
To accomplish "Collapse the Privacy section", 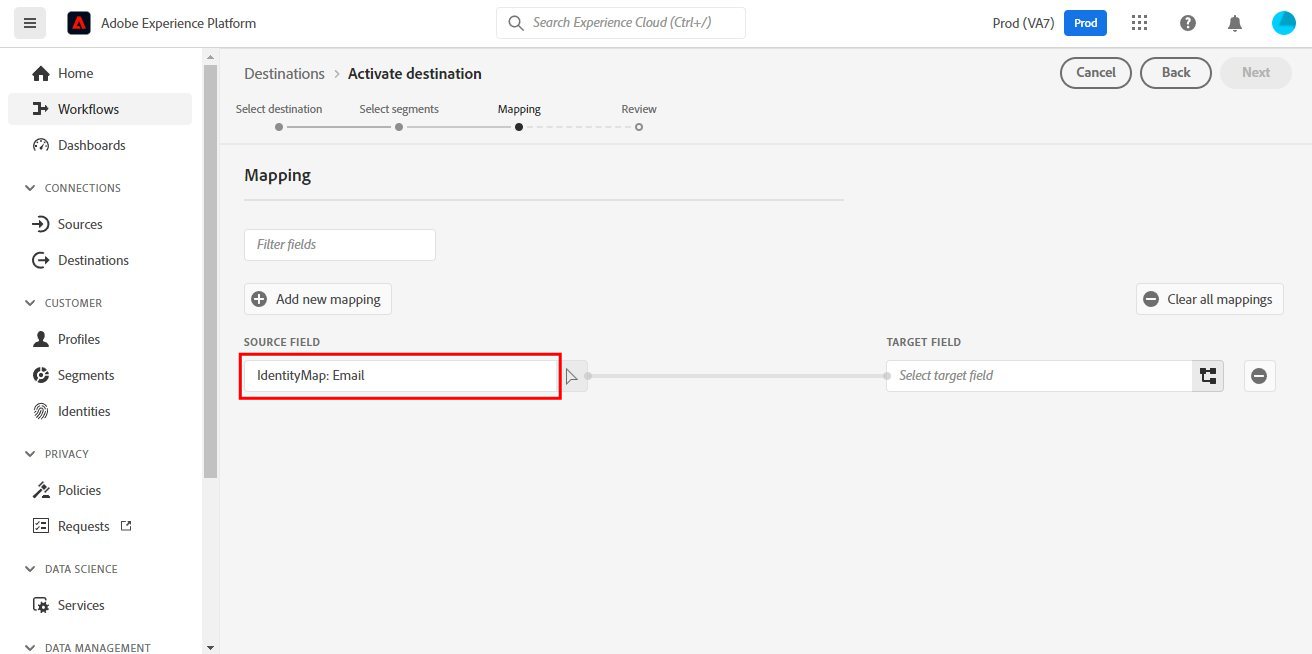I will [29, 454].
